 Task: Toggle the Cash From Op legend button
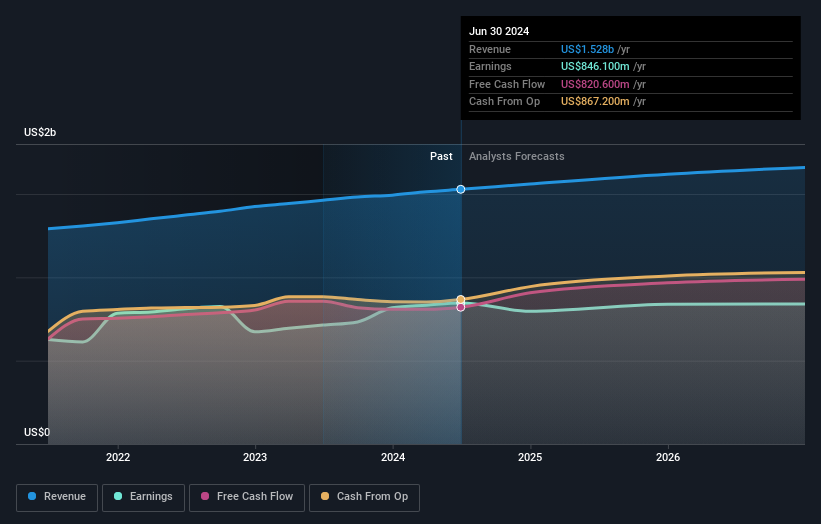(364, 497)
